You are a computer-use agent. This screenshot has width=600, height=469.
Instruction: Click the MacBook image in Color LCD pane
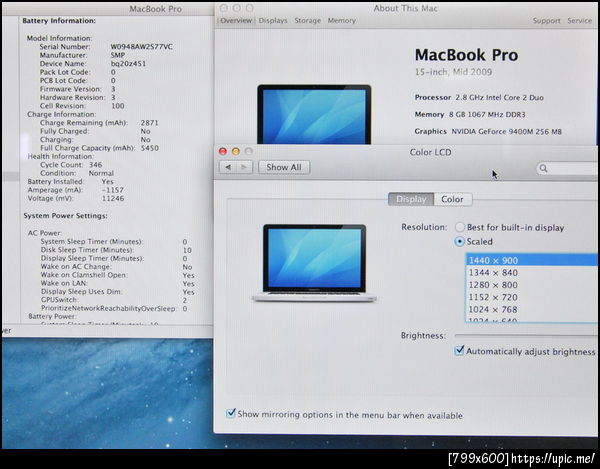(314, 263)
